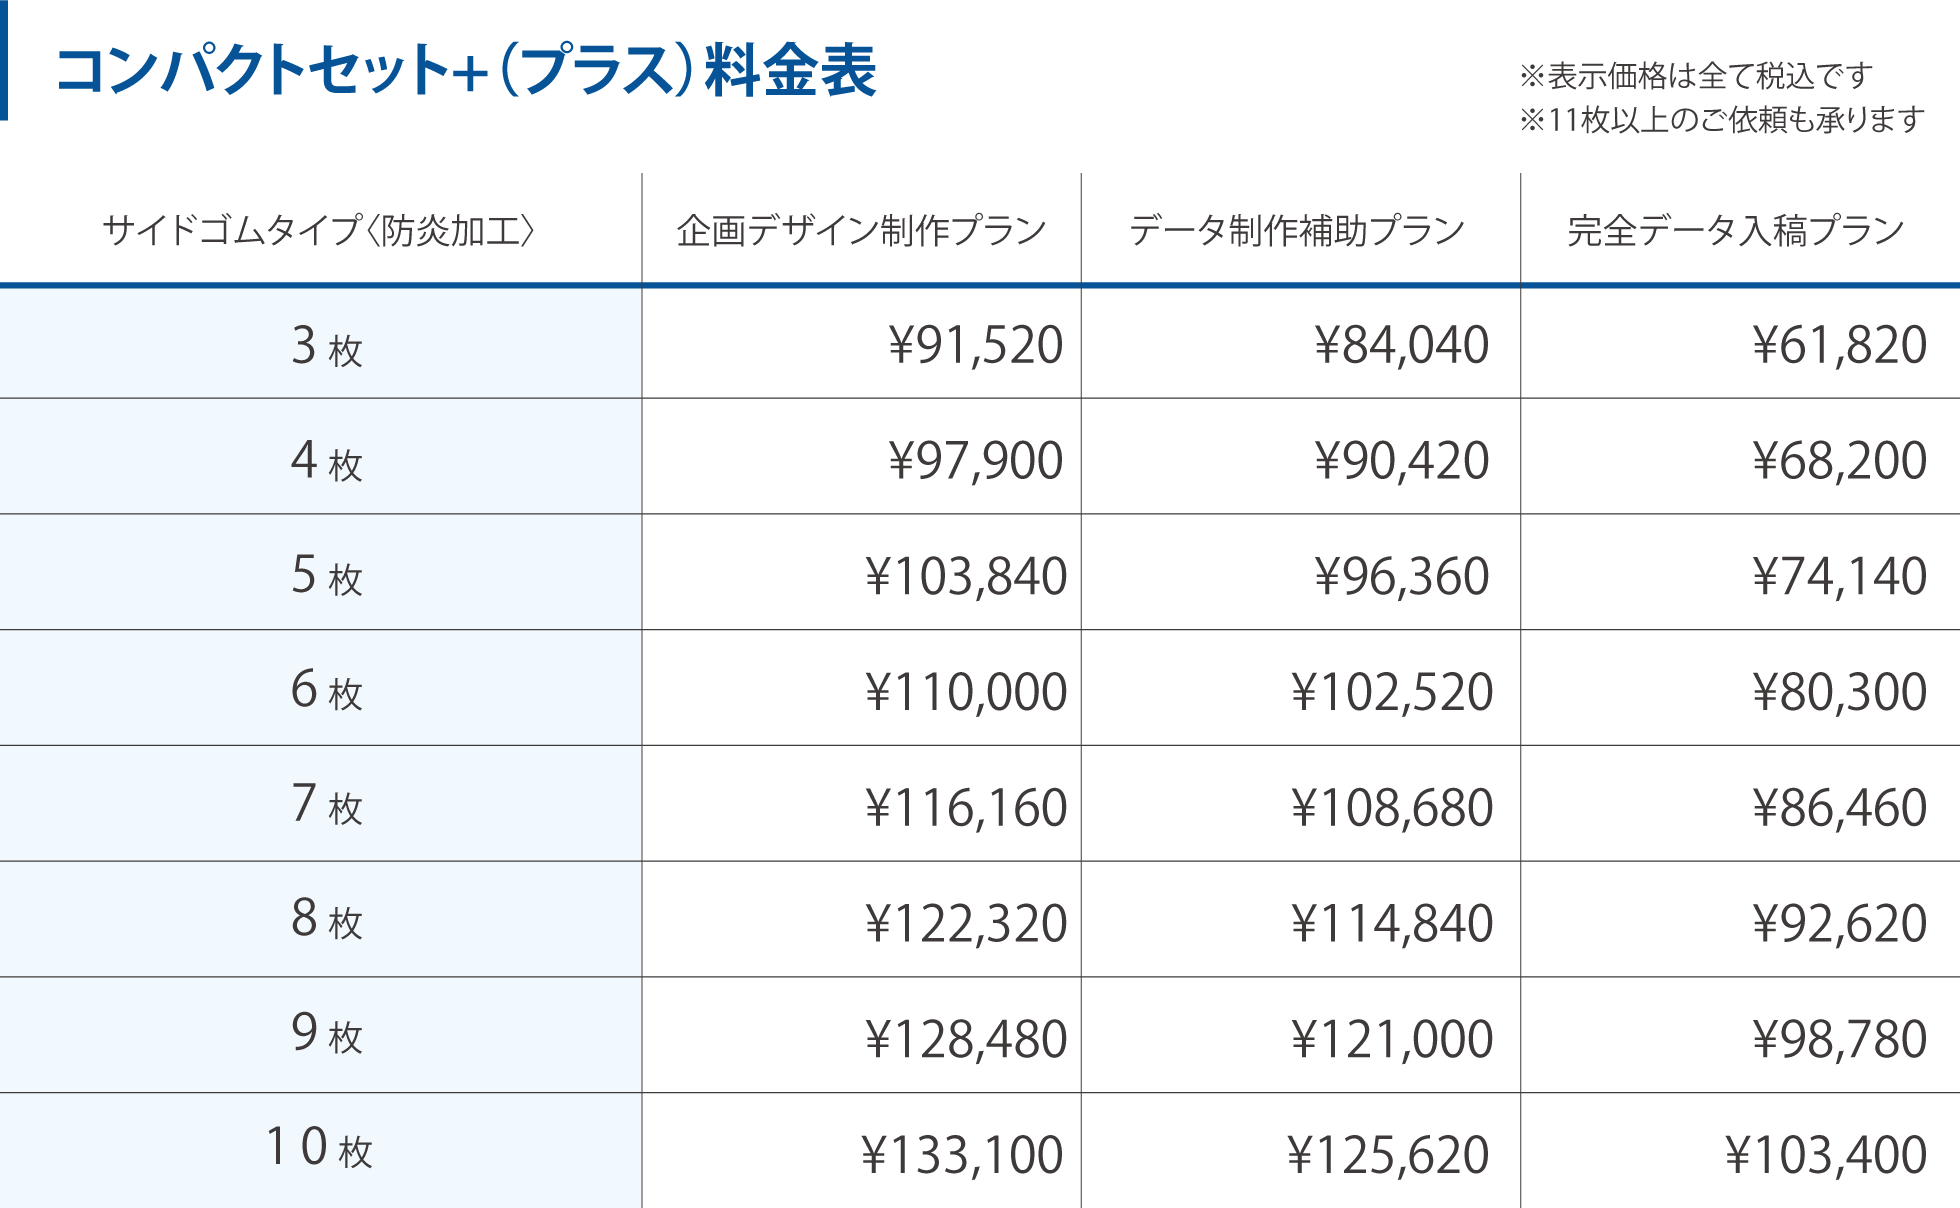Select the 完全データ入稿プラン column header
This screenshot has height=1208, width=1960.
point(1736,231)
